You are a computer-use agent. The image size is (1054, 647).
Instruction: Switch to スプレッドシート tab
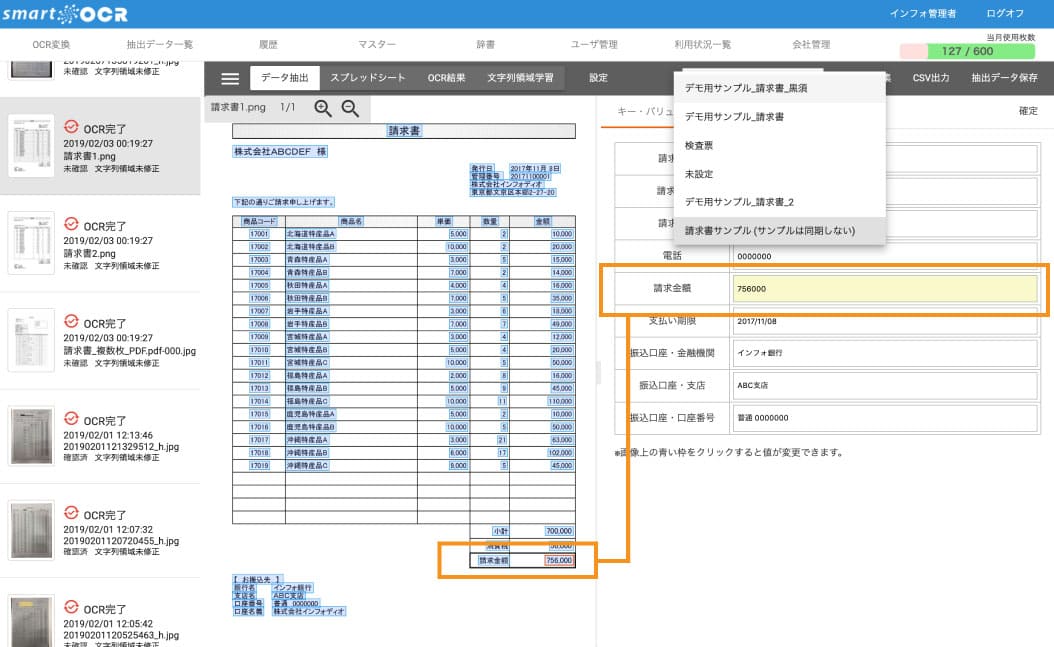[x=368, y=78]
